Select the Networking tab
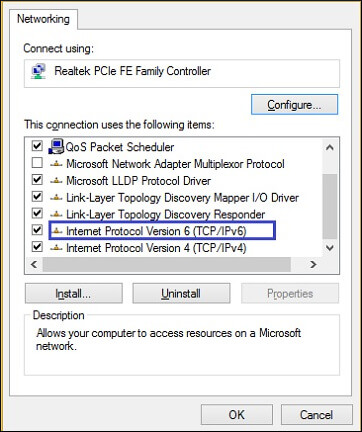This screenshot has height=432, width=362. [x=43, y=19]
